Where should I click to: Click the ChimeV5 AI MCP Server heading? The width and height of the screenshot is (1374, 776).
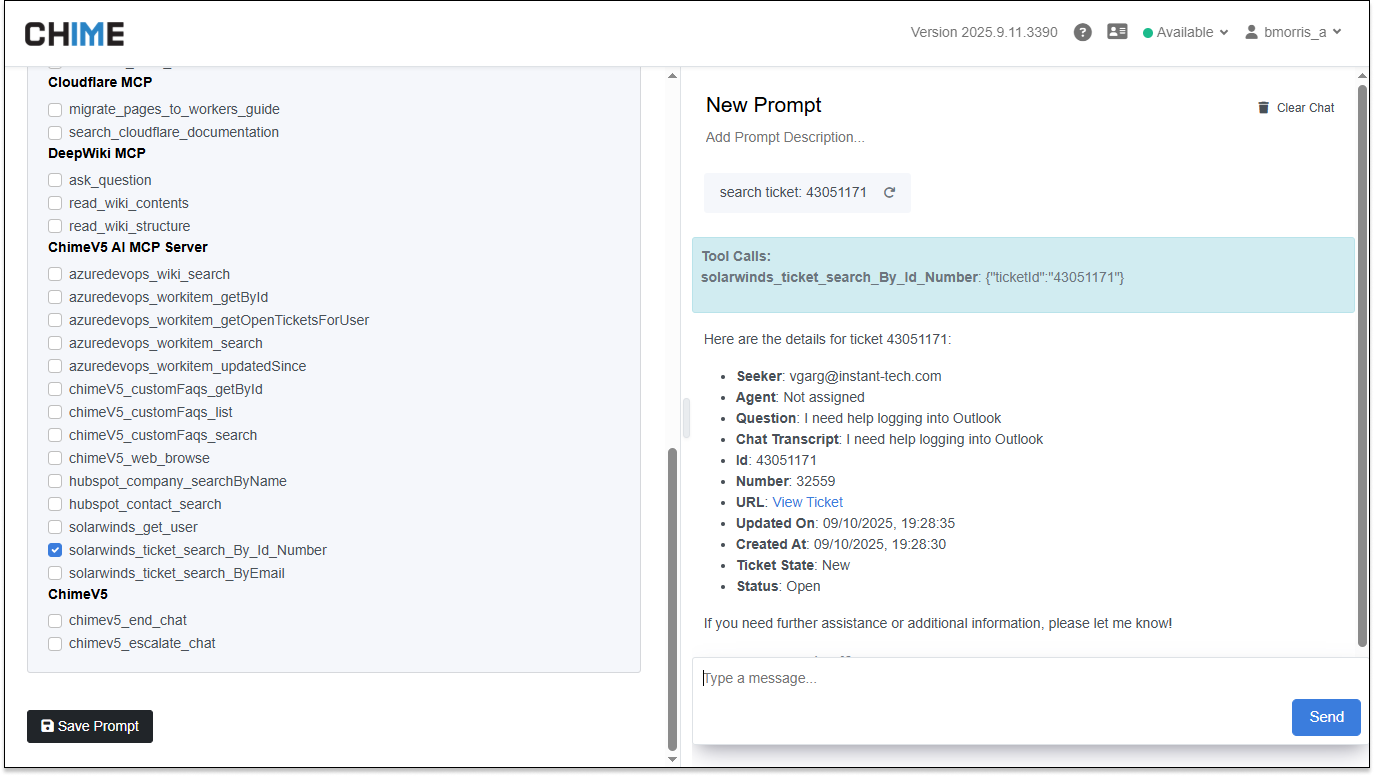click(x=128, y=247)
